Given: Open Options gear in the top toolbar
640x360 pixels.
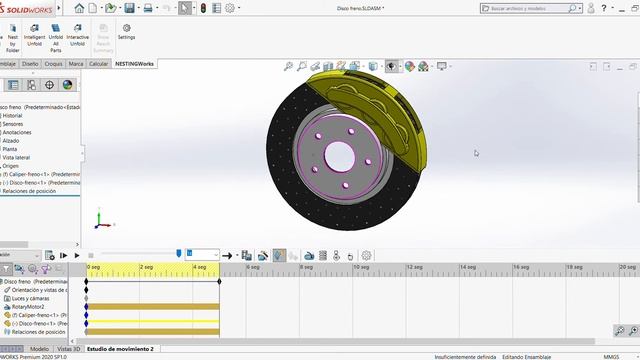Looking at the screenshot, I should point(230,8).
